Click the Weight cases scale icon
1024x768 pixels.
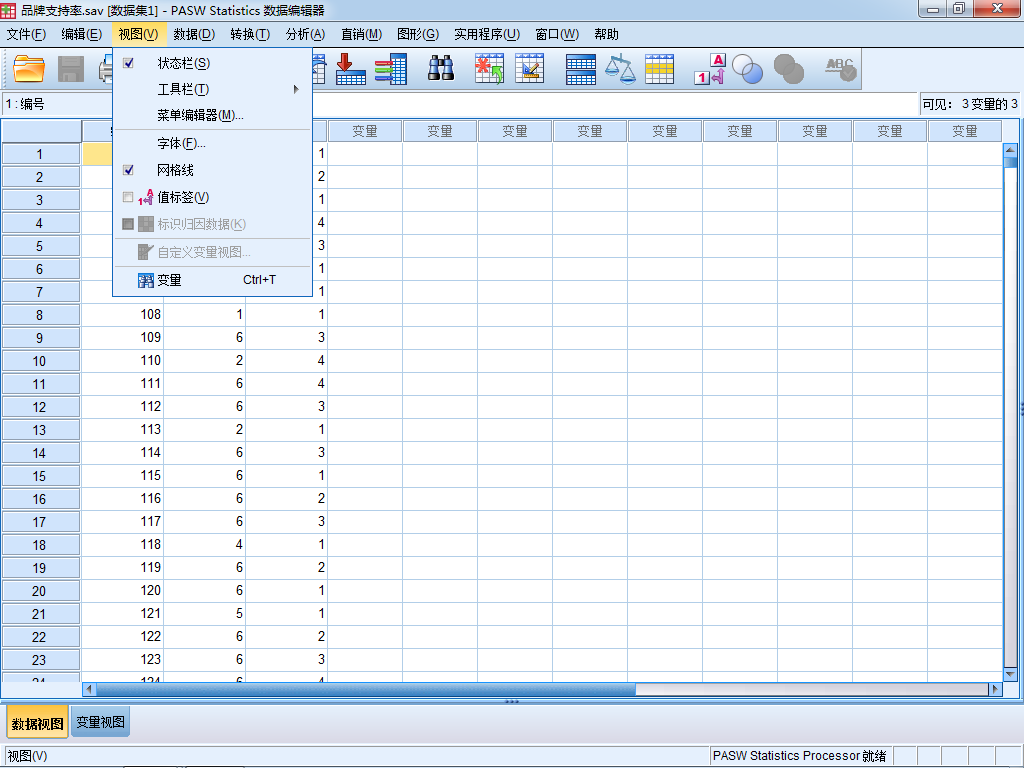(620, 69)
